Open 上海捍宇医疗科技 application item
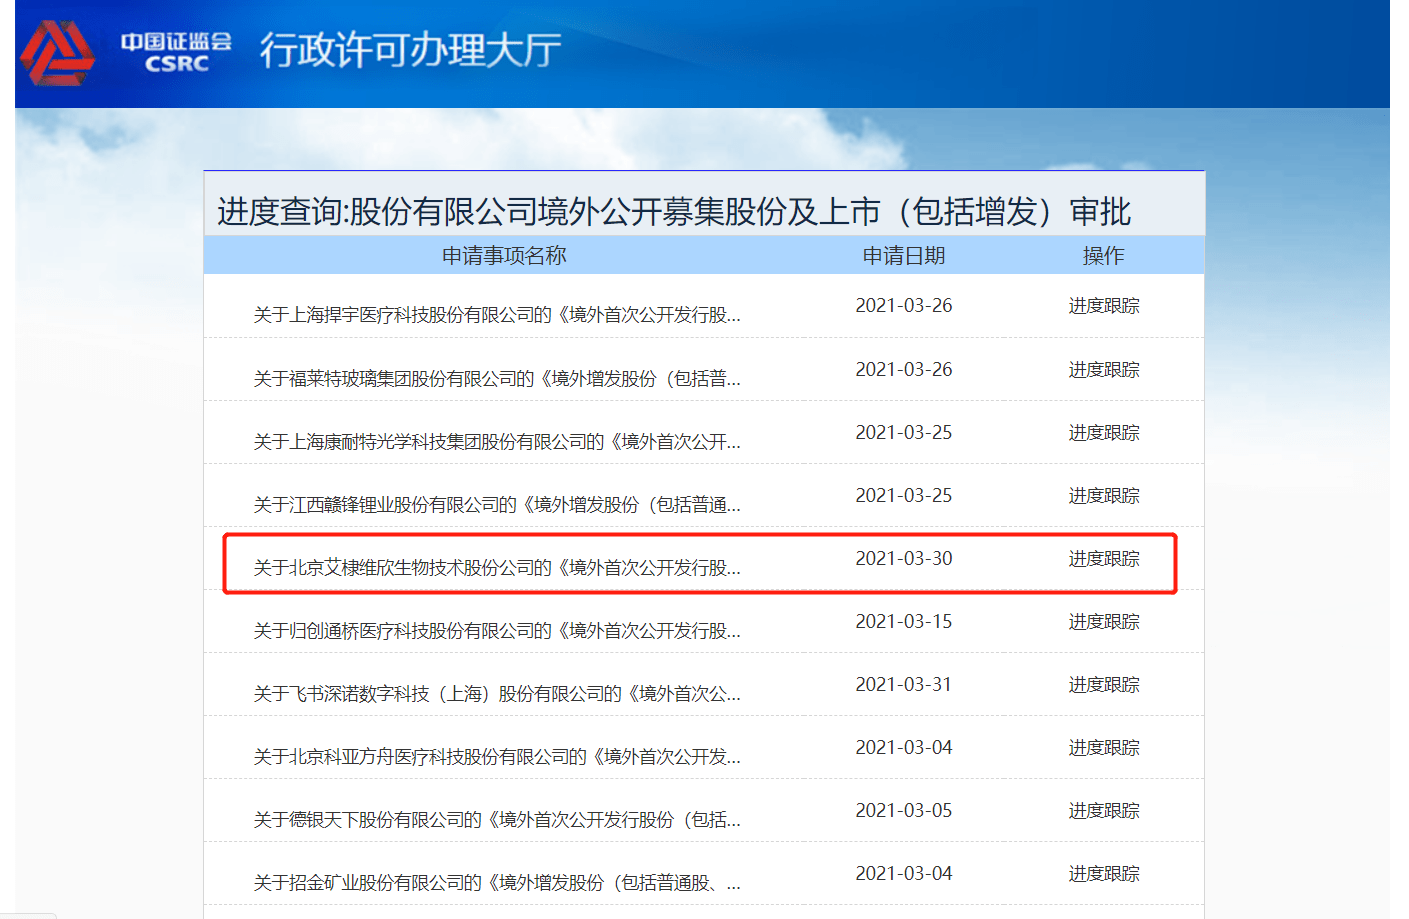The image size is (1409, 919). click(497, 315)
